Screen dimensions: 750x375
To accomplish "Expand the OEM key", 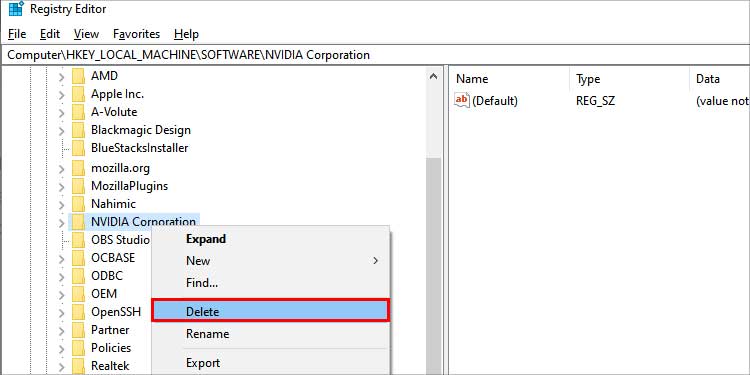I will point(61,295).
